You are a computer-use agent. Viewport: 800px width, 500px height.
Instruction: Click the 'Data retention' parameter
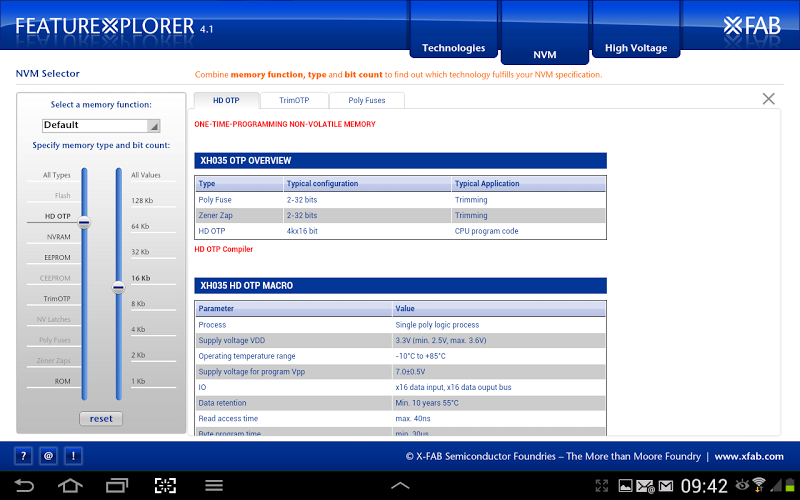pos(222,403)
